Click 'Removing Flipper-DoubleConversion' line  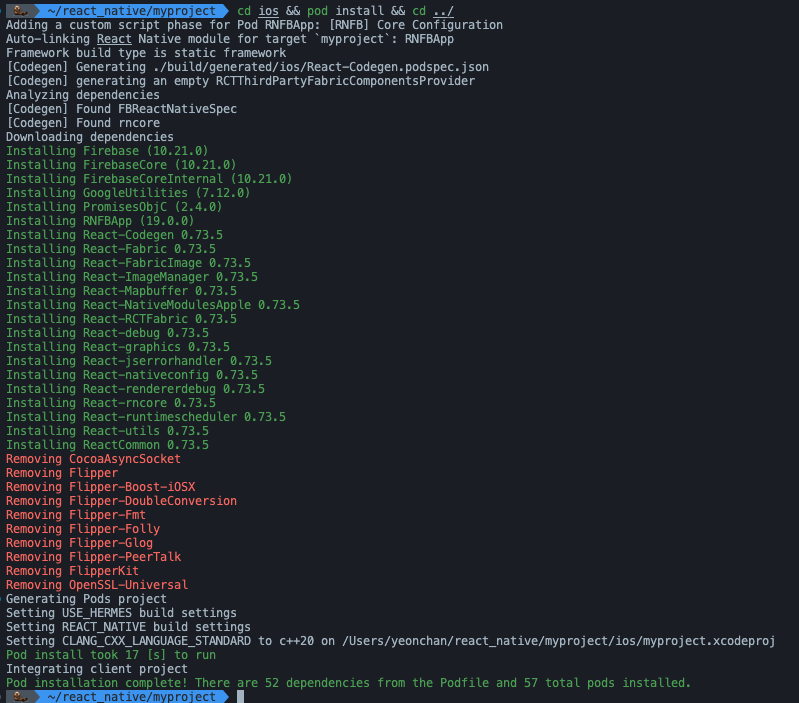(121, 501)
